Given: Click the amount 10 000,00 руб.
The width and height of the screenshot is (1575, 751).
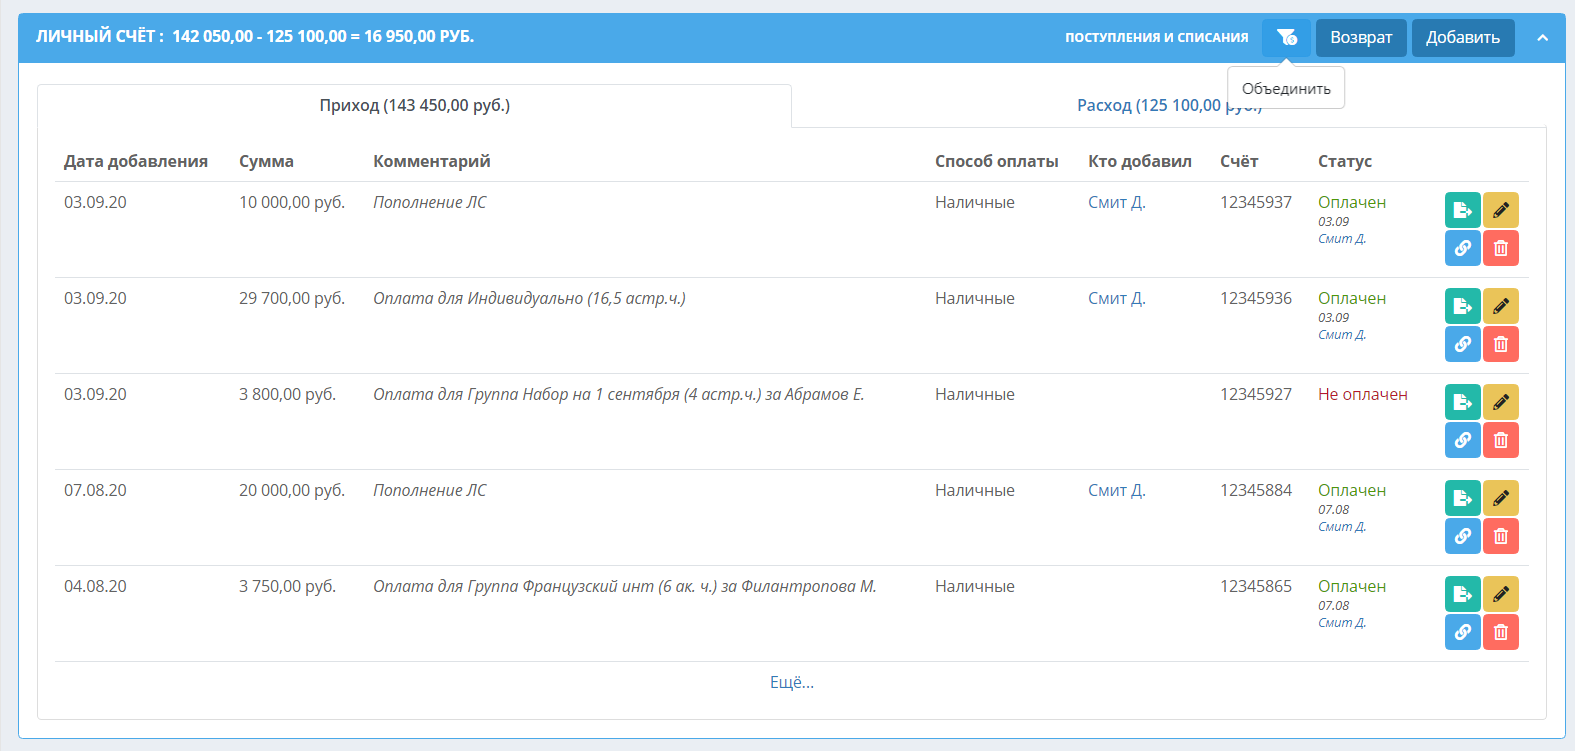Looking at the screenshot, I should click(292, 202).
